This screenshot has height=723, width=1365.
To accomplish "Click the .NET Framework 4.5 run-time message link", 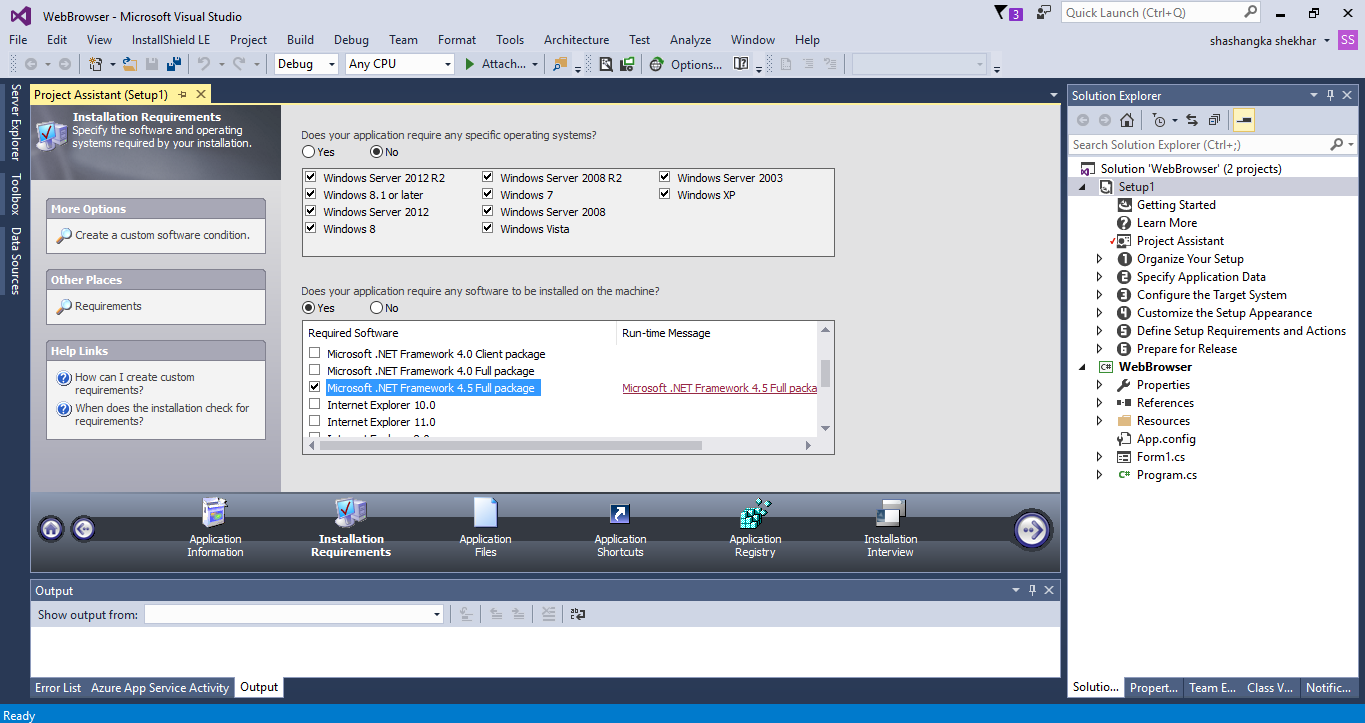I will (719, 388).
